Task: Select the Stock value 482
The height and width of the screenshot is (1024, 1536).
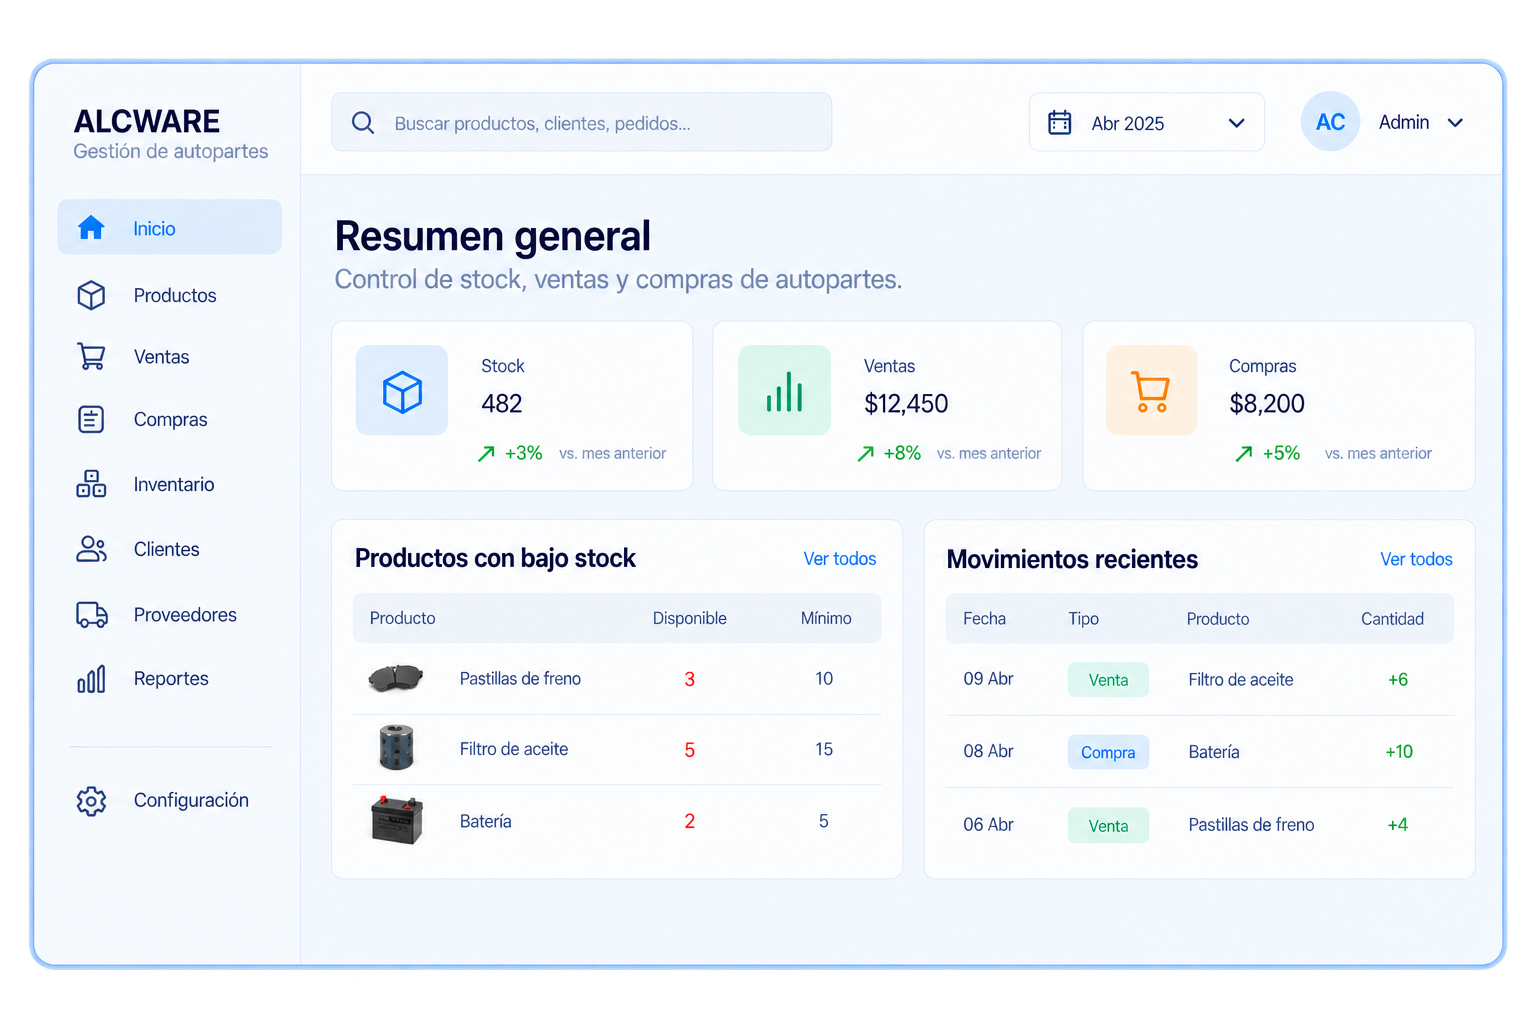Action: (502, 403)
